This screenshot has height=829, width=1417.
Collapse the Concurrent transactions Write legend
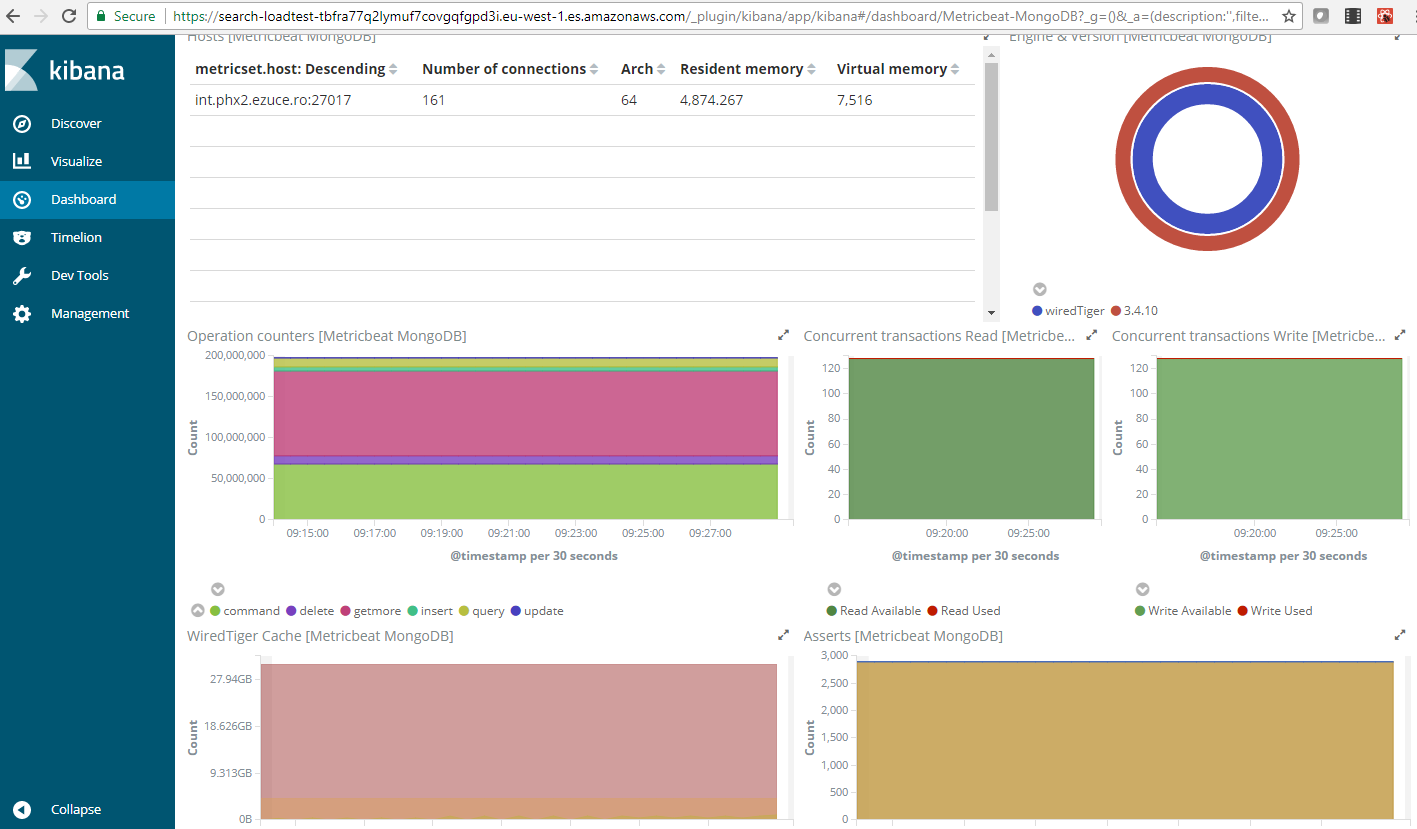coord(1142,590)
